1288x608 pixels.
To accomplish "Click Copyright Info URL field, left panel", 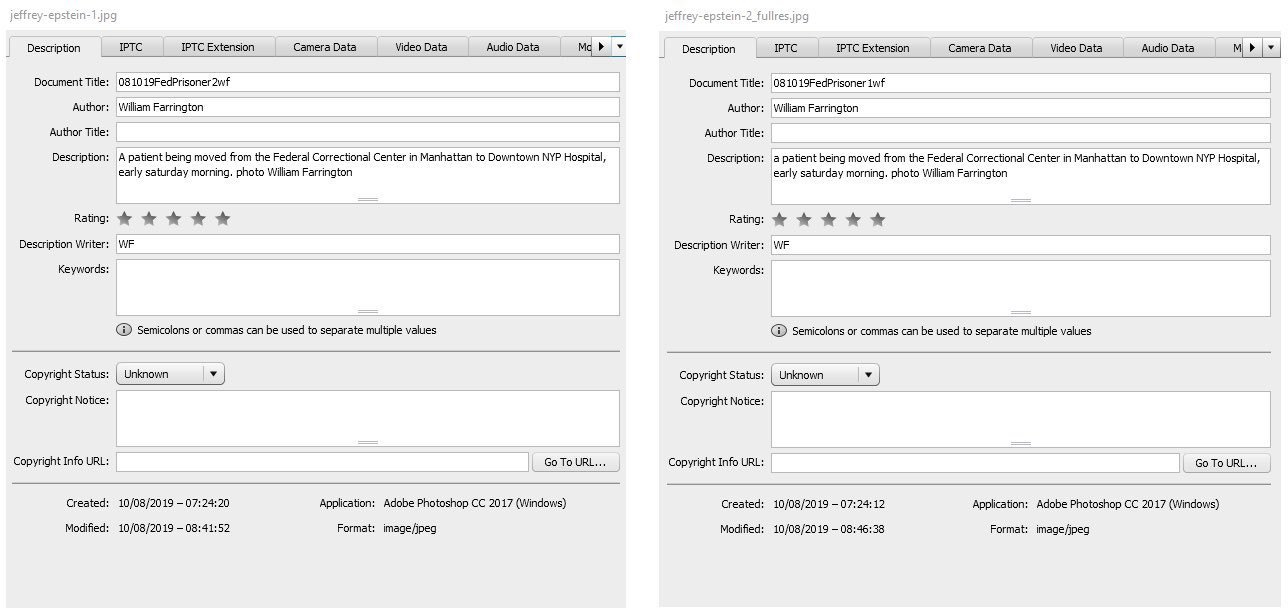I will click(322, 462).
